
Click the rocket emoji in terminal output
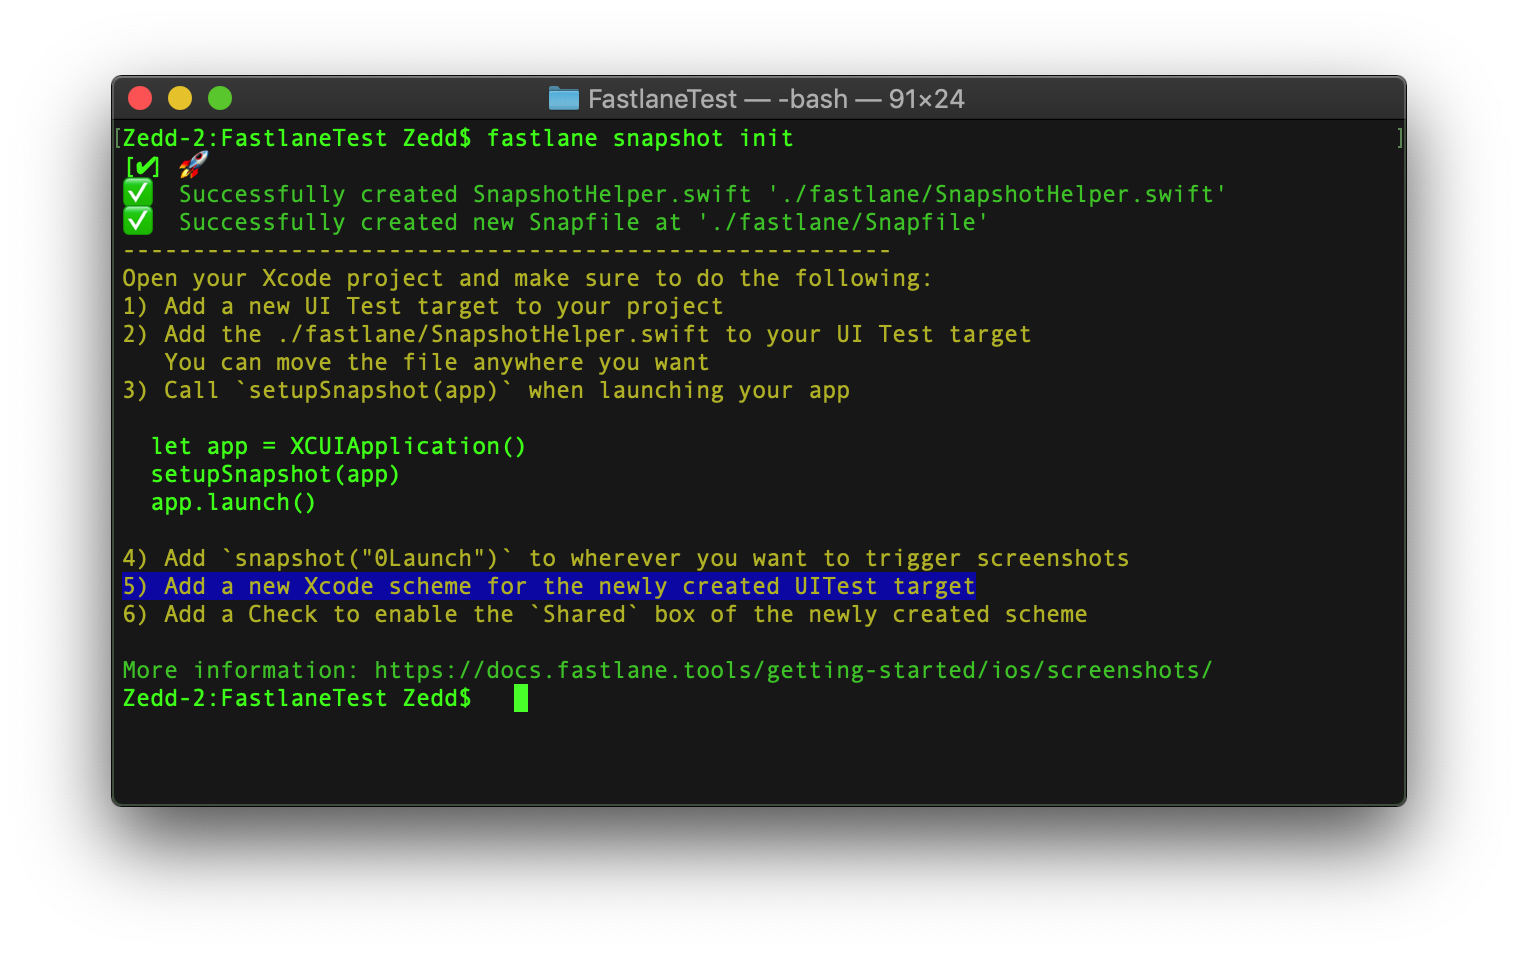click(x=193, y=165)
